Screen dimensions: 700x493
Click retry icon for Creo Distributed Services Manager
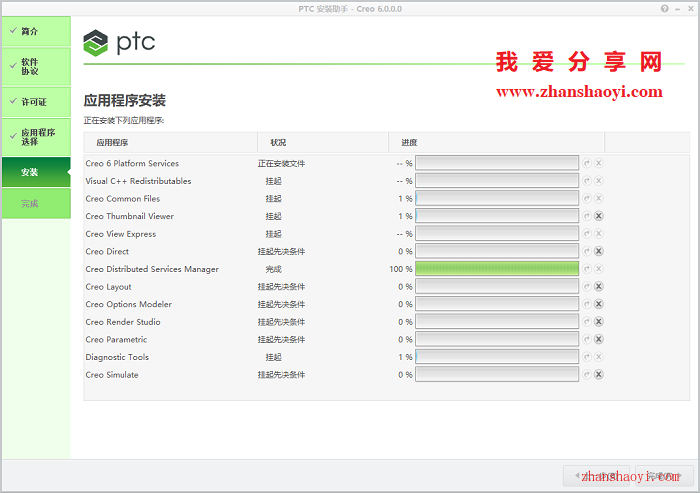(587, 269)
